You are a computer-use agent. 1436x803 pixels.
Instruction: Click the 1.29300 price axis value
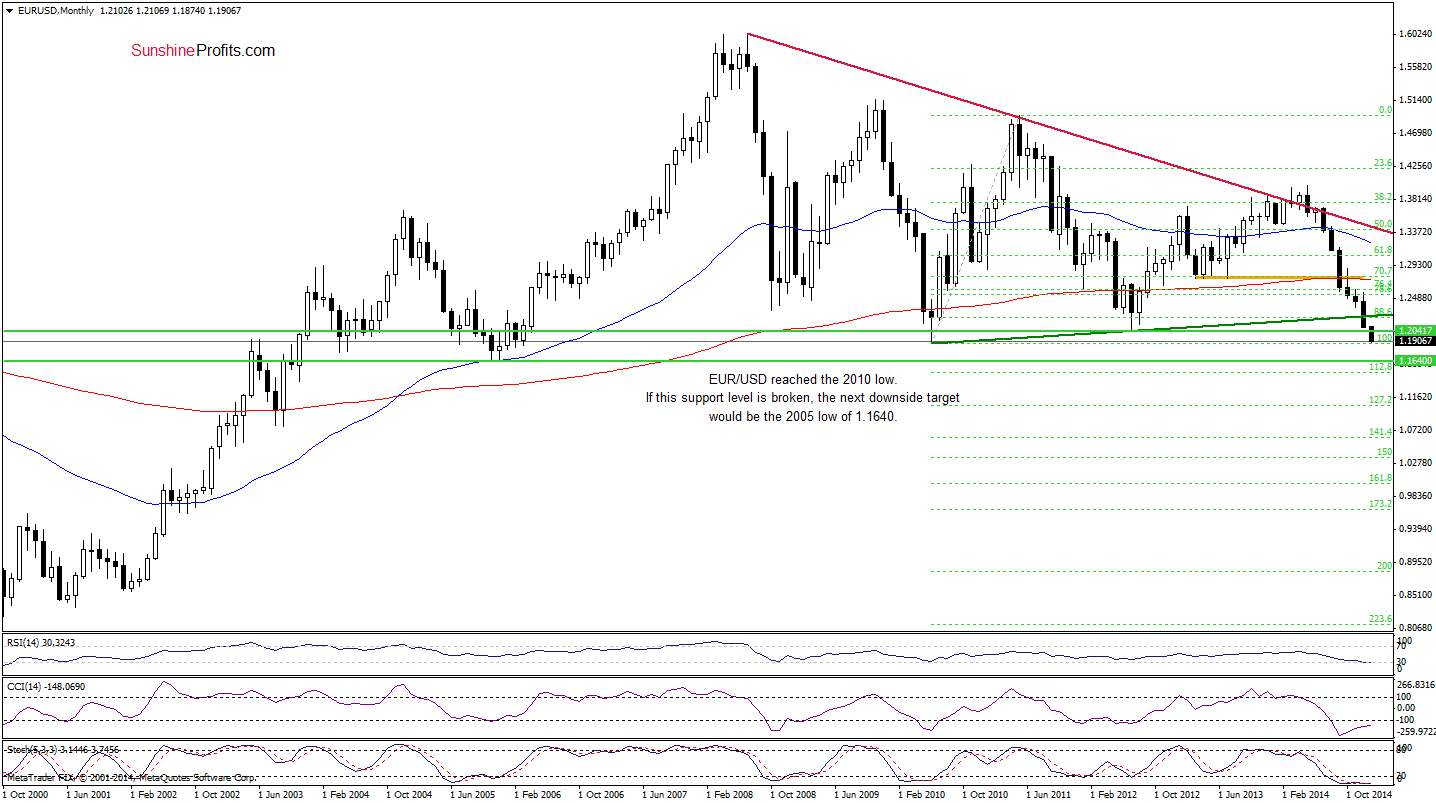tap(1414, 264)
